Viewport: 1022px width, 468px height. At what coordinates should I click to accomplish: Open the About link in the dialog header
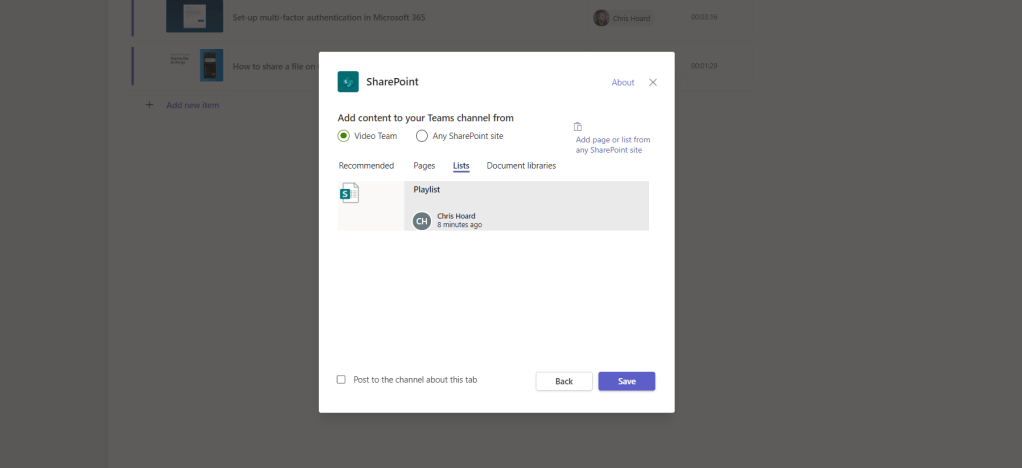[623, 83]
